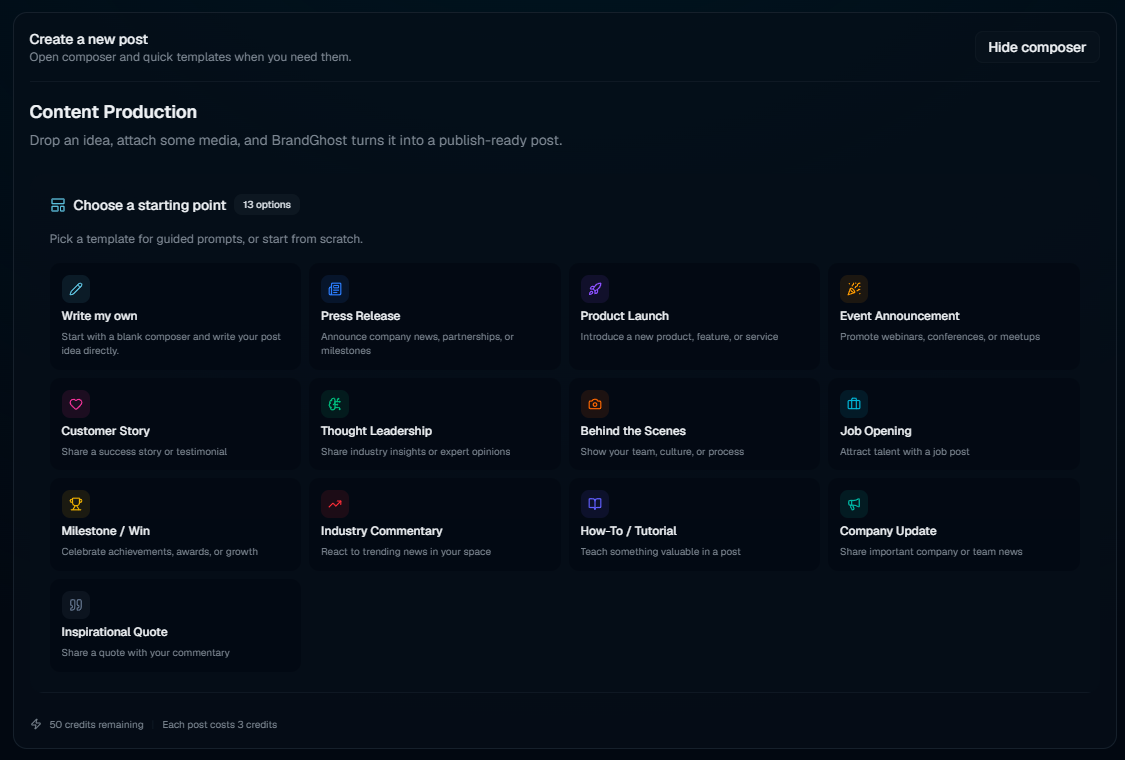The height and width of the screenshot is (760, 1125).
Task: Select the Inspirational Quote template title
Action: point(114,632)
